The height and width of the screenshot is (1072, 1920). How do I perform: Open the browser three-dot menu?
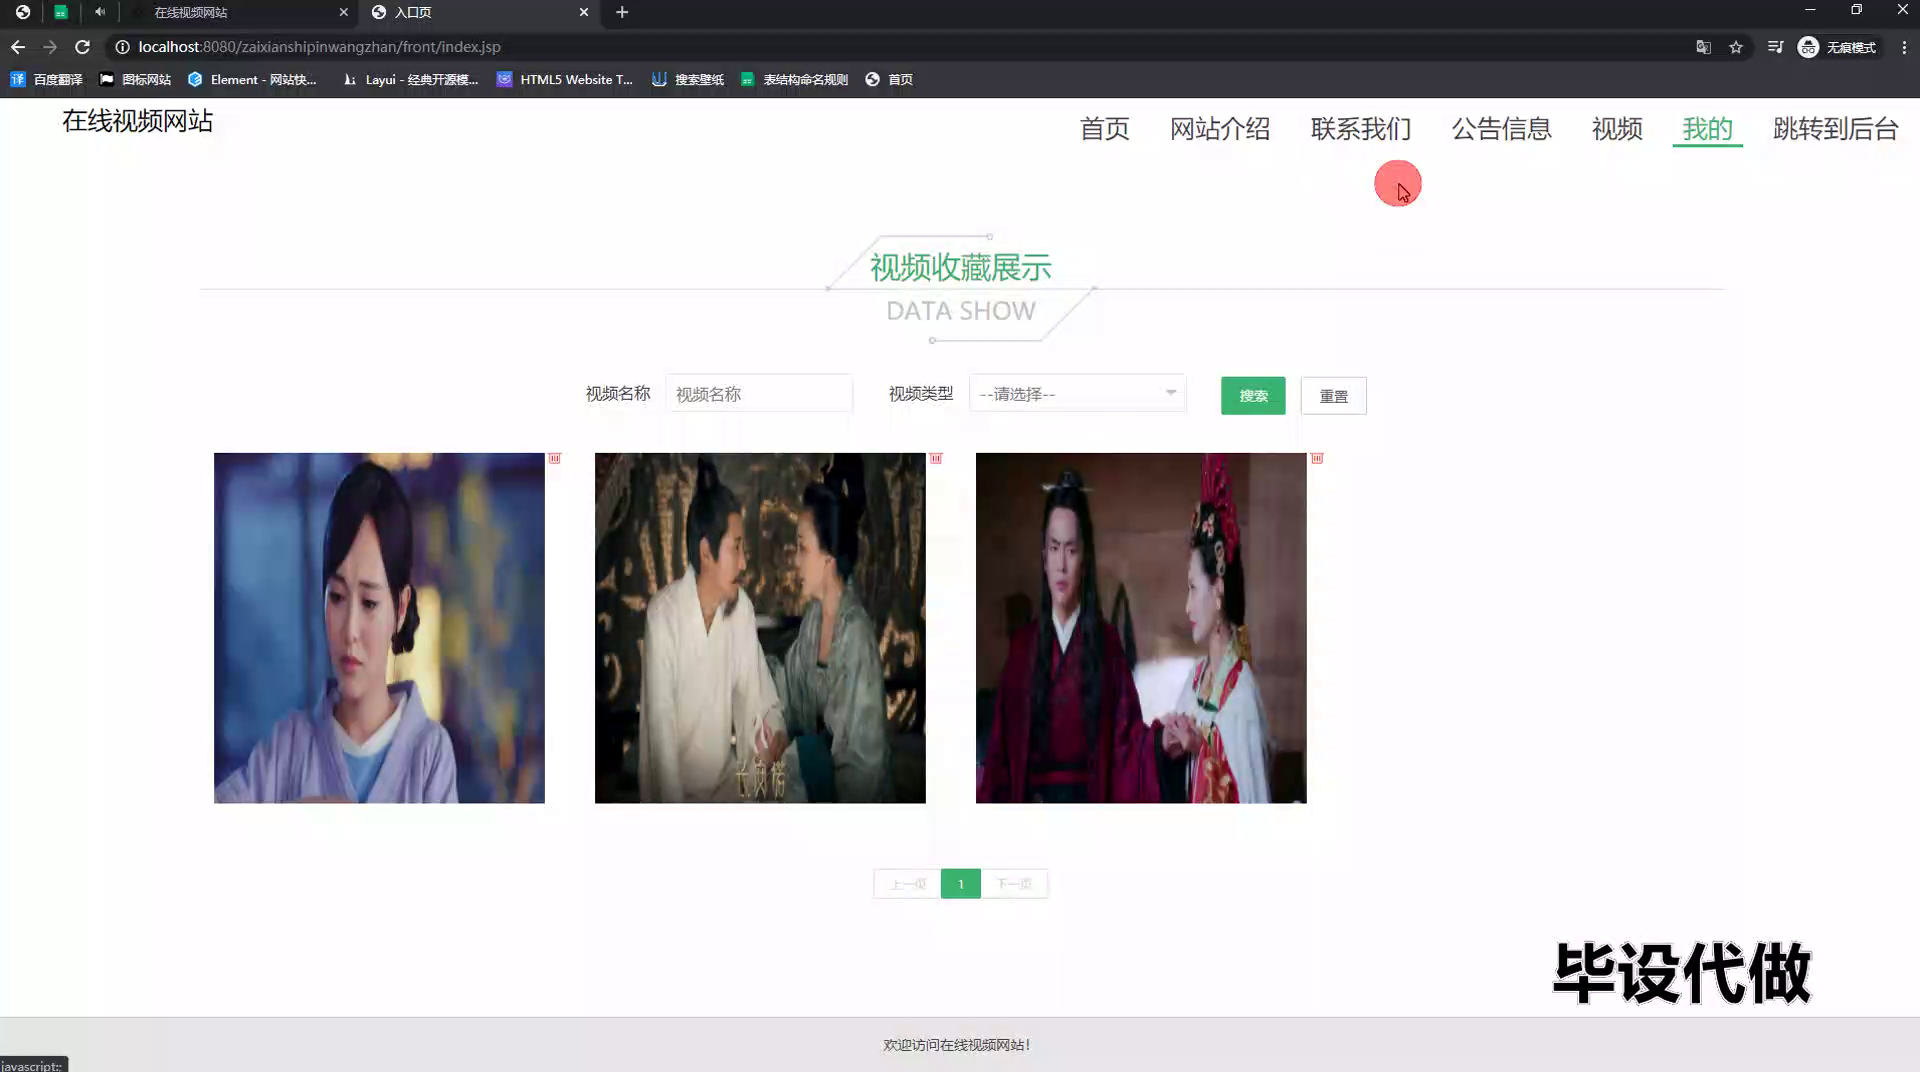coord(1904,47)
